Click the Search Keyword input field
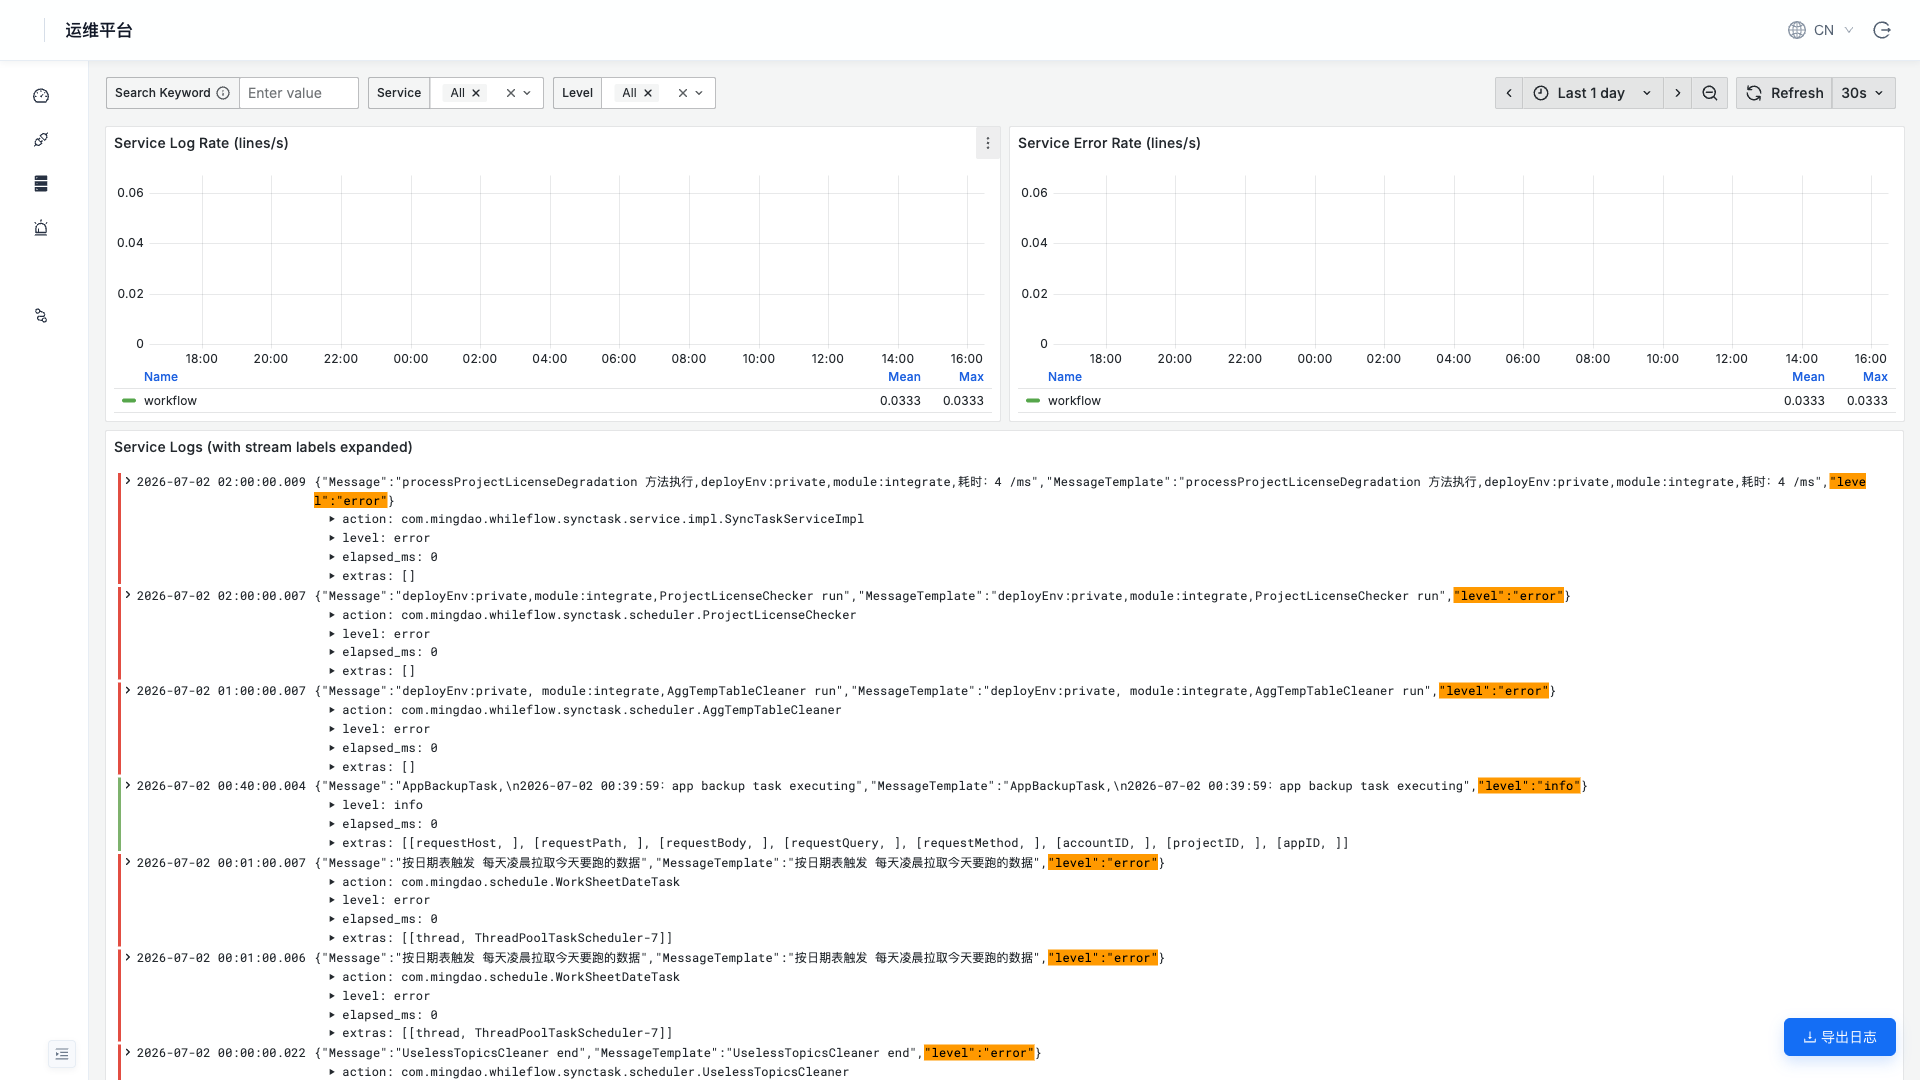The image size is (1920, 1080). [x=299, y=93]
